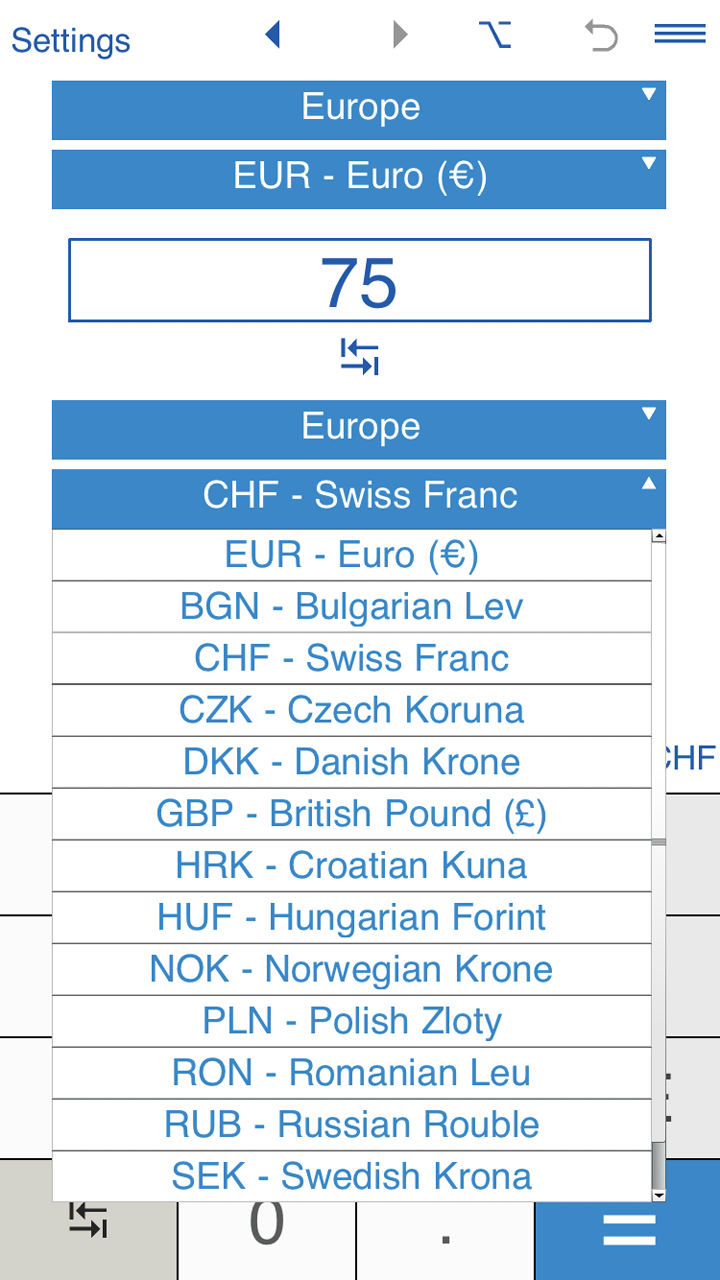This screenshot has height=1280, width=720.
Task: Tap the forward arrow in top bar
Action: (x=400, y=36)
